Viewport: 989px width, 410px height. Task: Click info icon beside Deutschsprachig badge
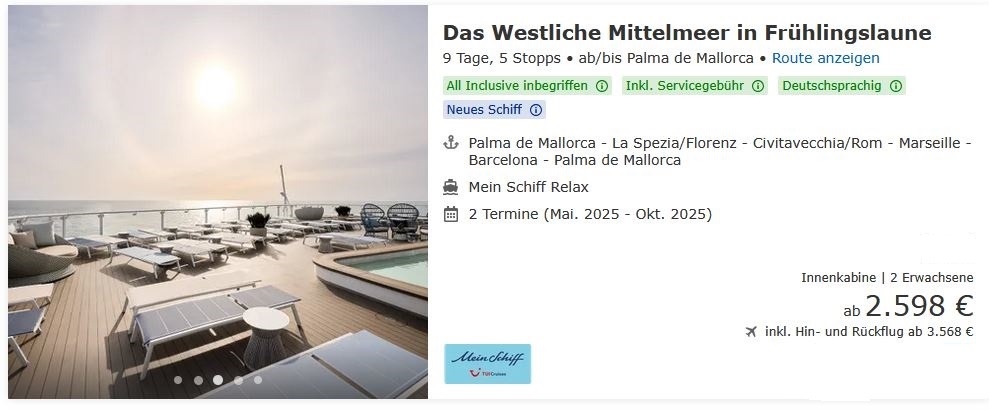896,86
